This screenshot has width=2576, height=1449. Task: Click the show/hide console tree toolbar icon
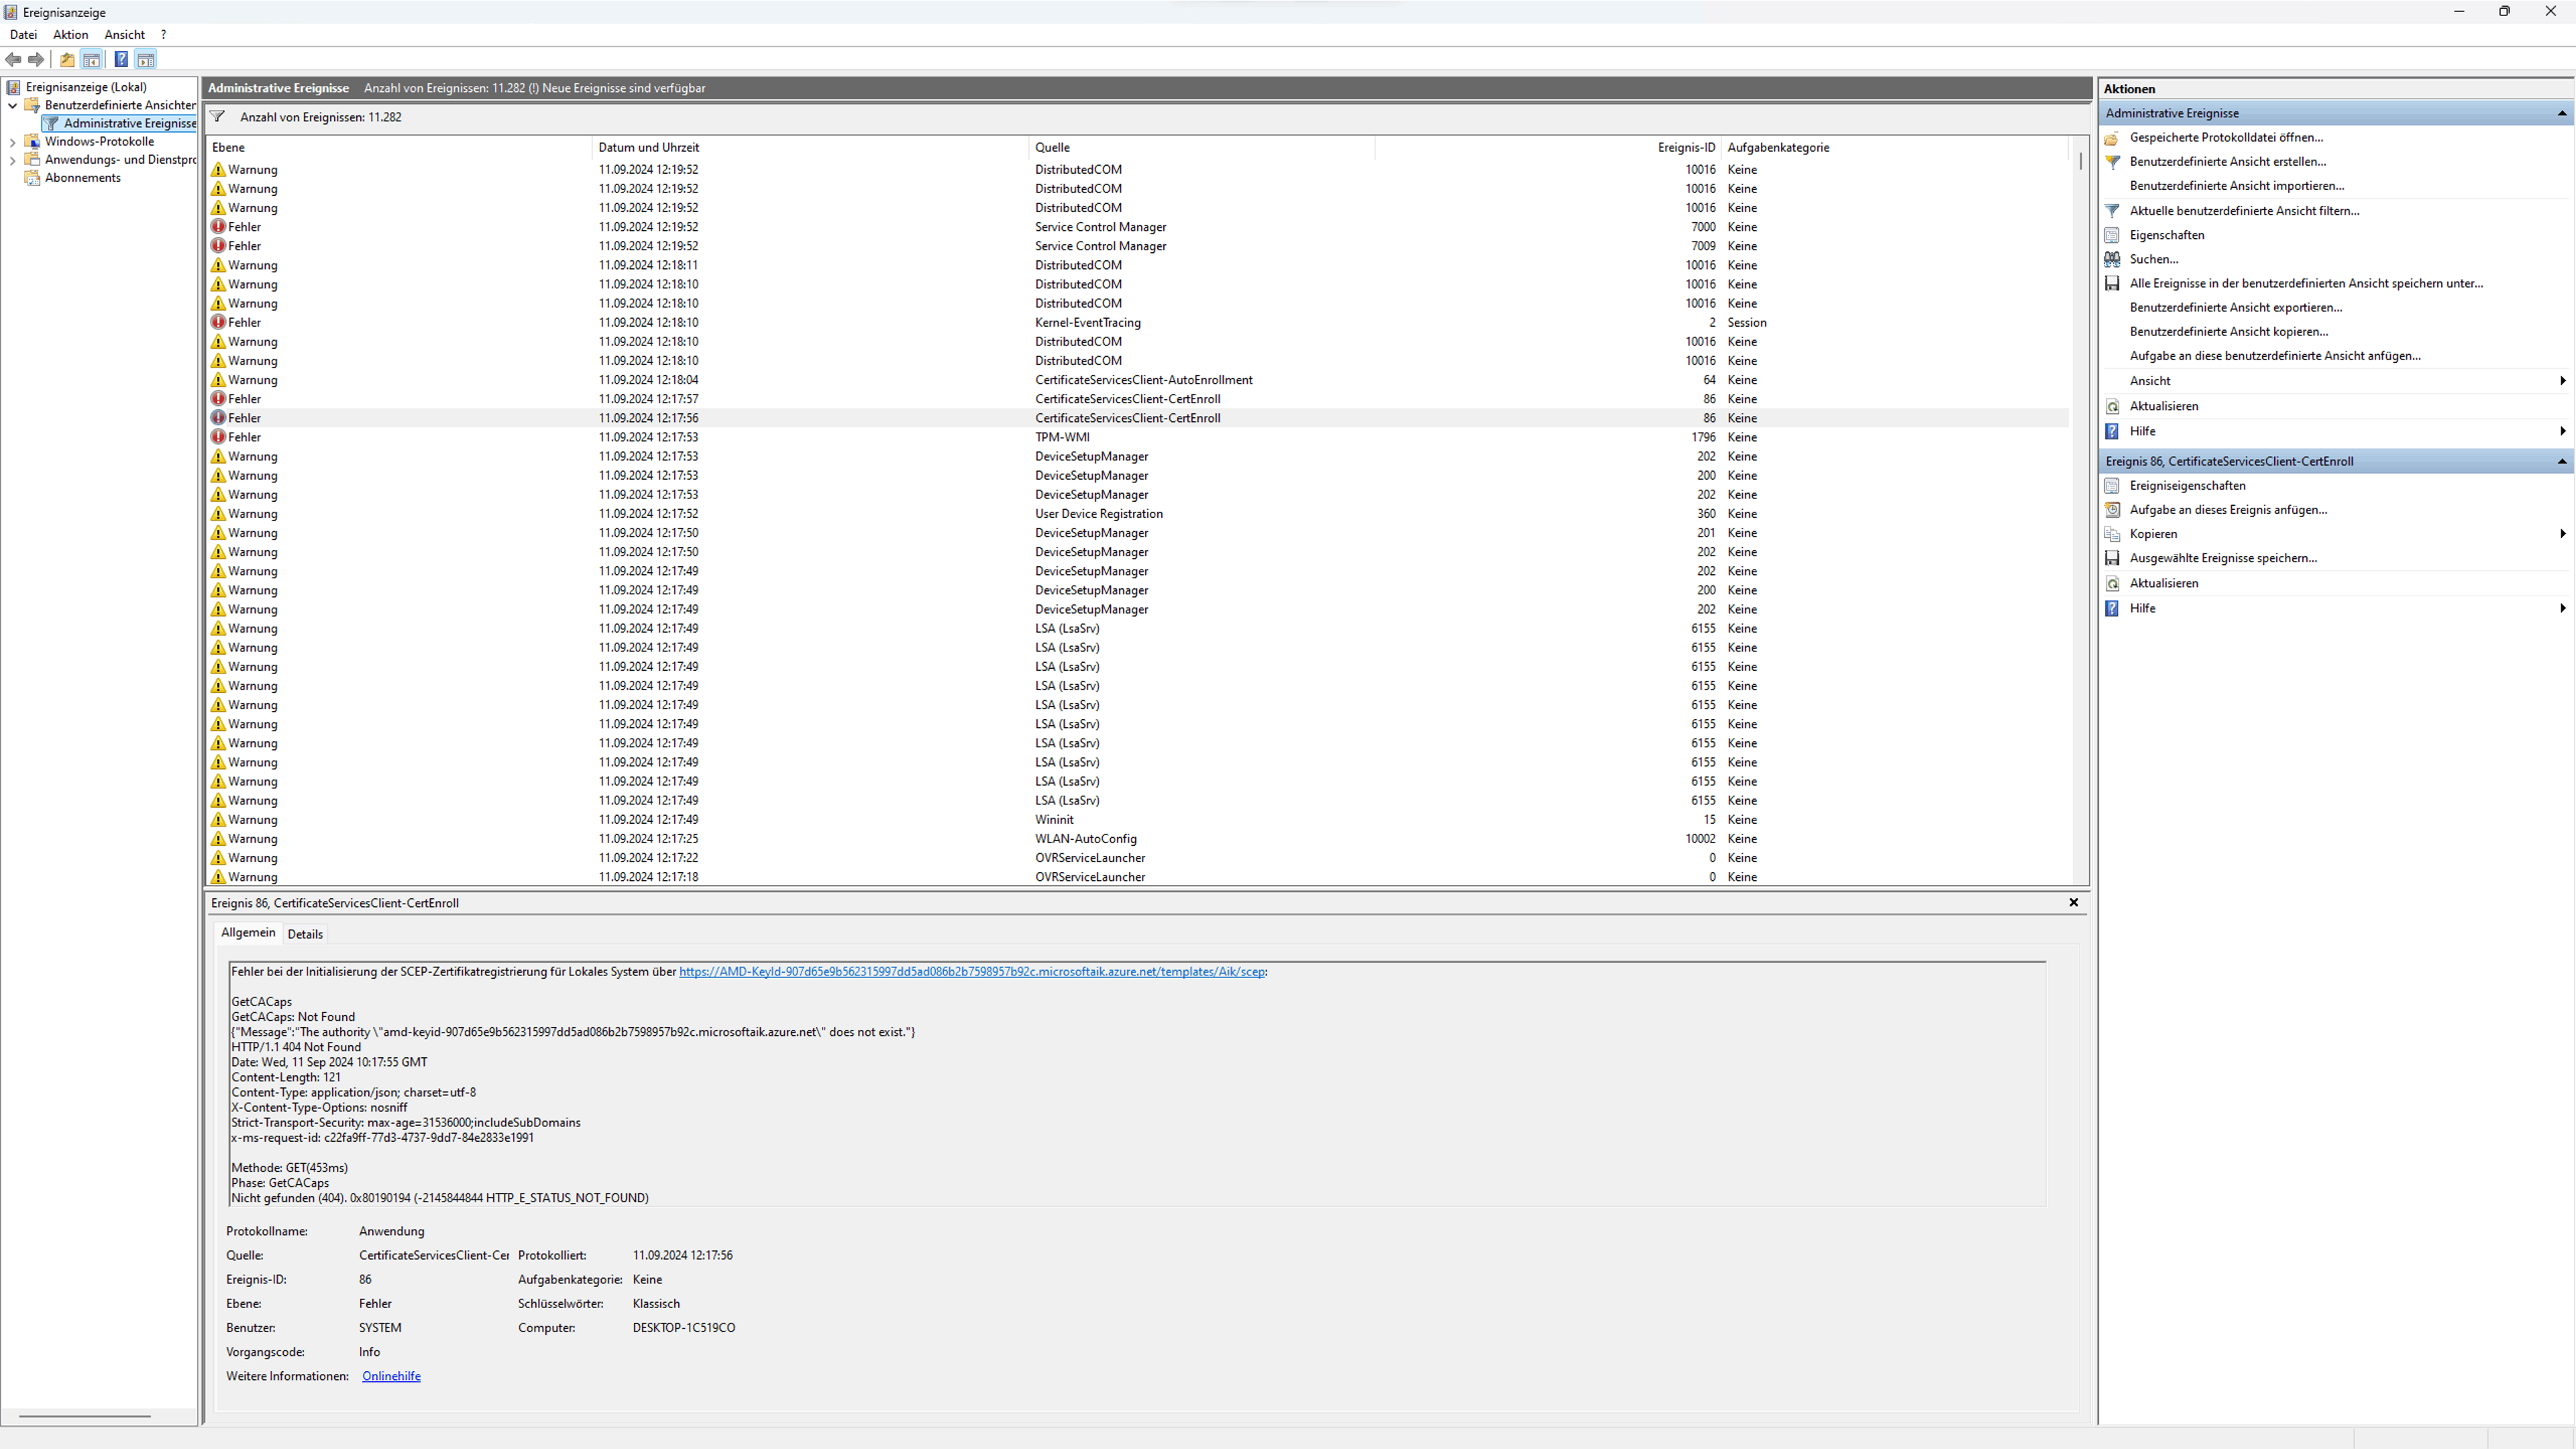click(x=91, y=60)
